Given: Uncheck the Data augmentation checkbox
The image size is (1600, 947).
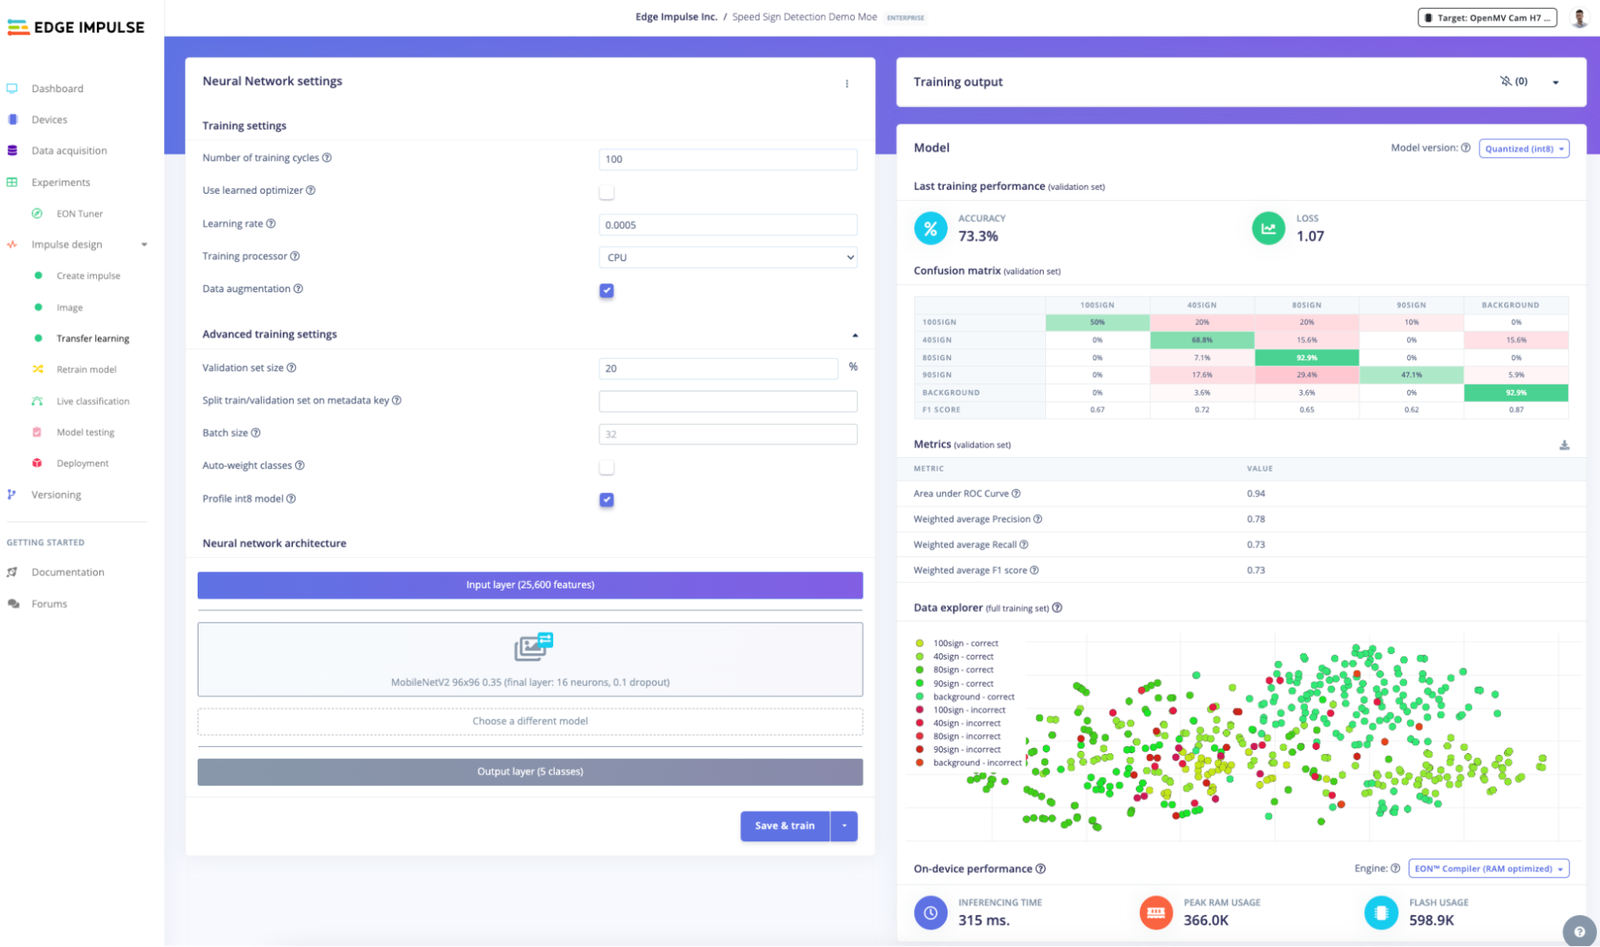Looking at the screenshot, I should point(607,291).
